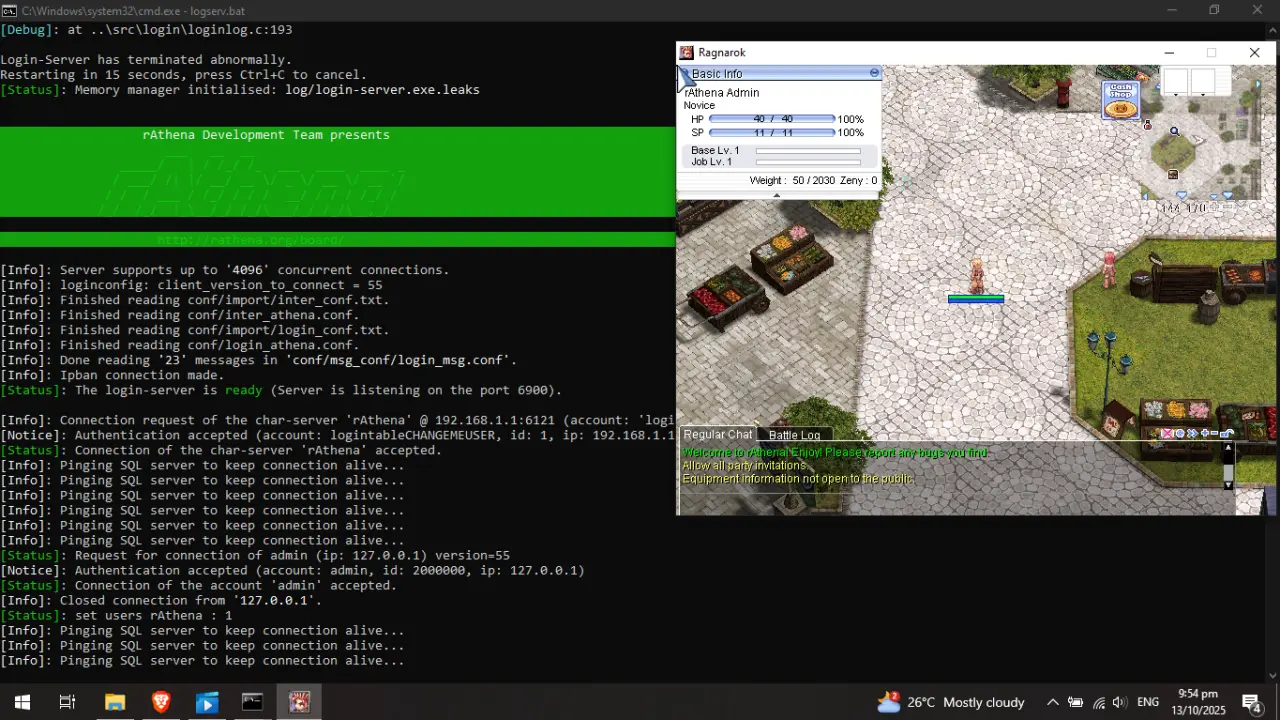
Task: Click the 'Allow all party invitations' message
Action: (x=744, y=466)
